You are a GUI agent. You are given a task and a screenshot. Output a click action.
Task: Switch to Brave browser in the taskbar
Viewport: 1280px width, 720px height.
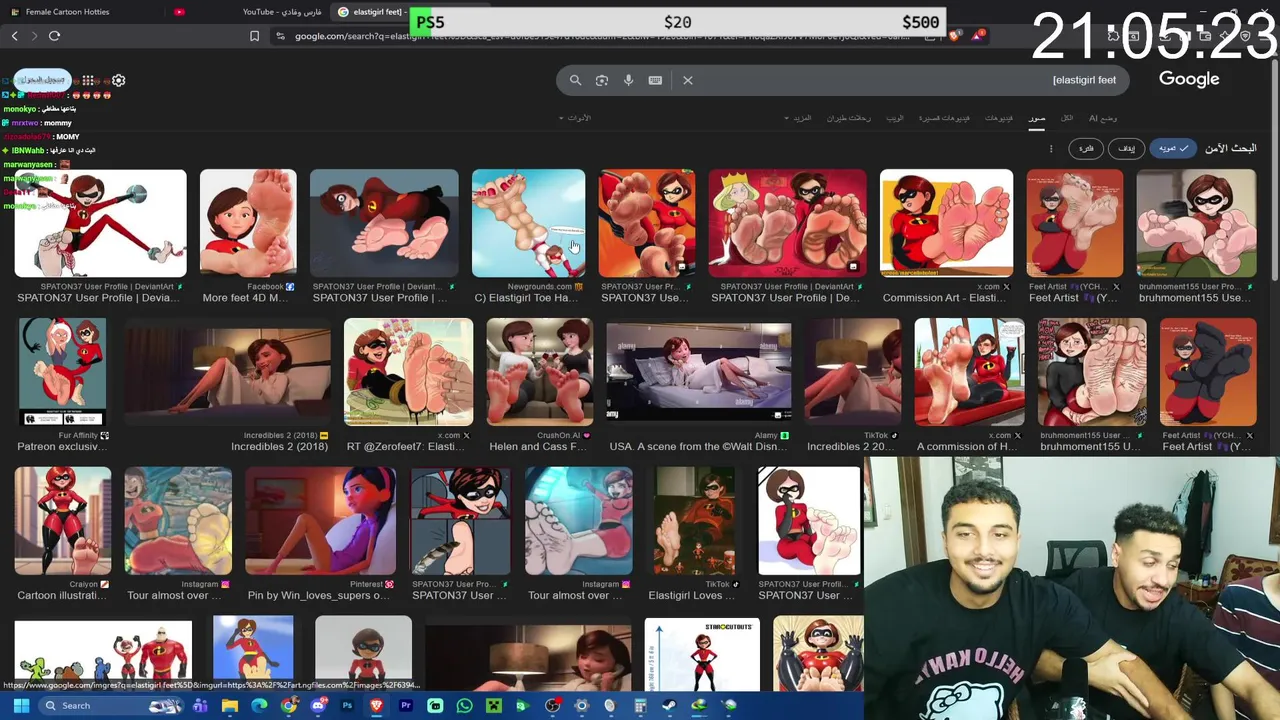tap(377, 706)
